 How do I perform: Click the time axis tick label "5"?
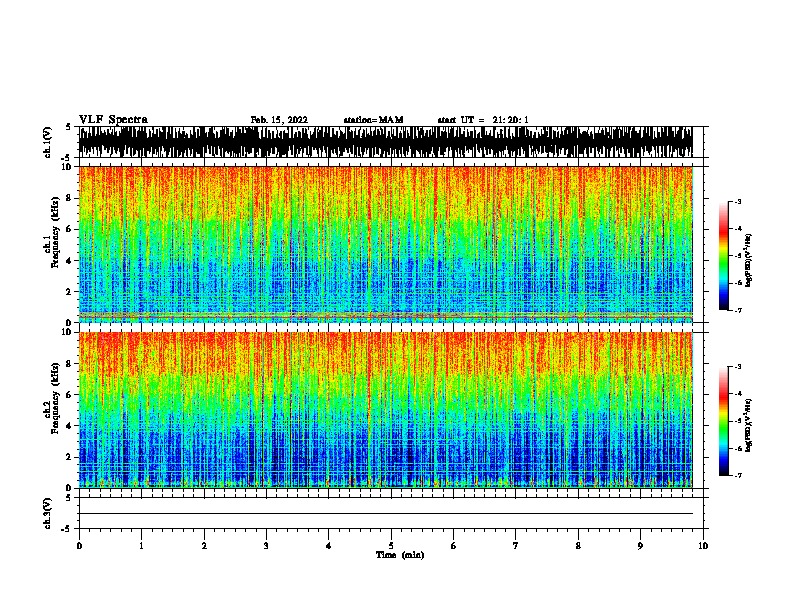coord(391,546)
